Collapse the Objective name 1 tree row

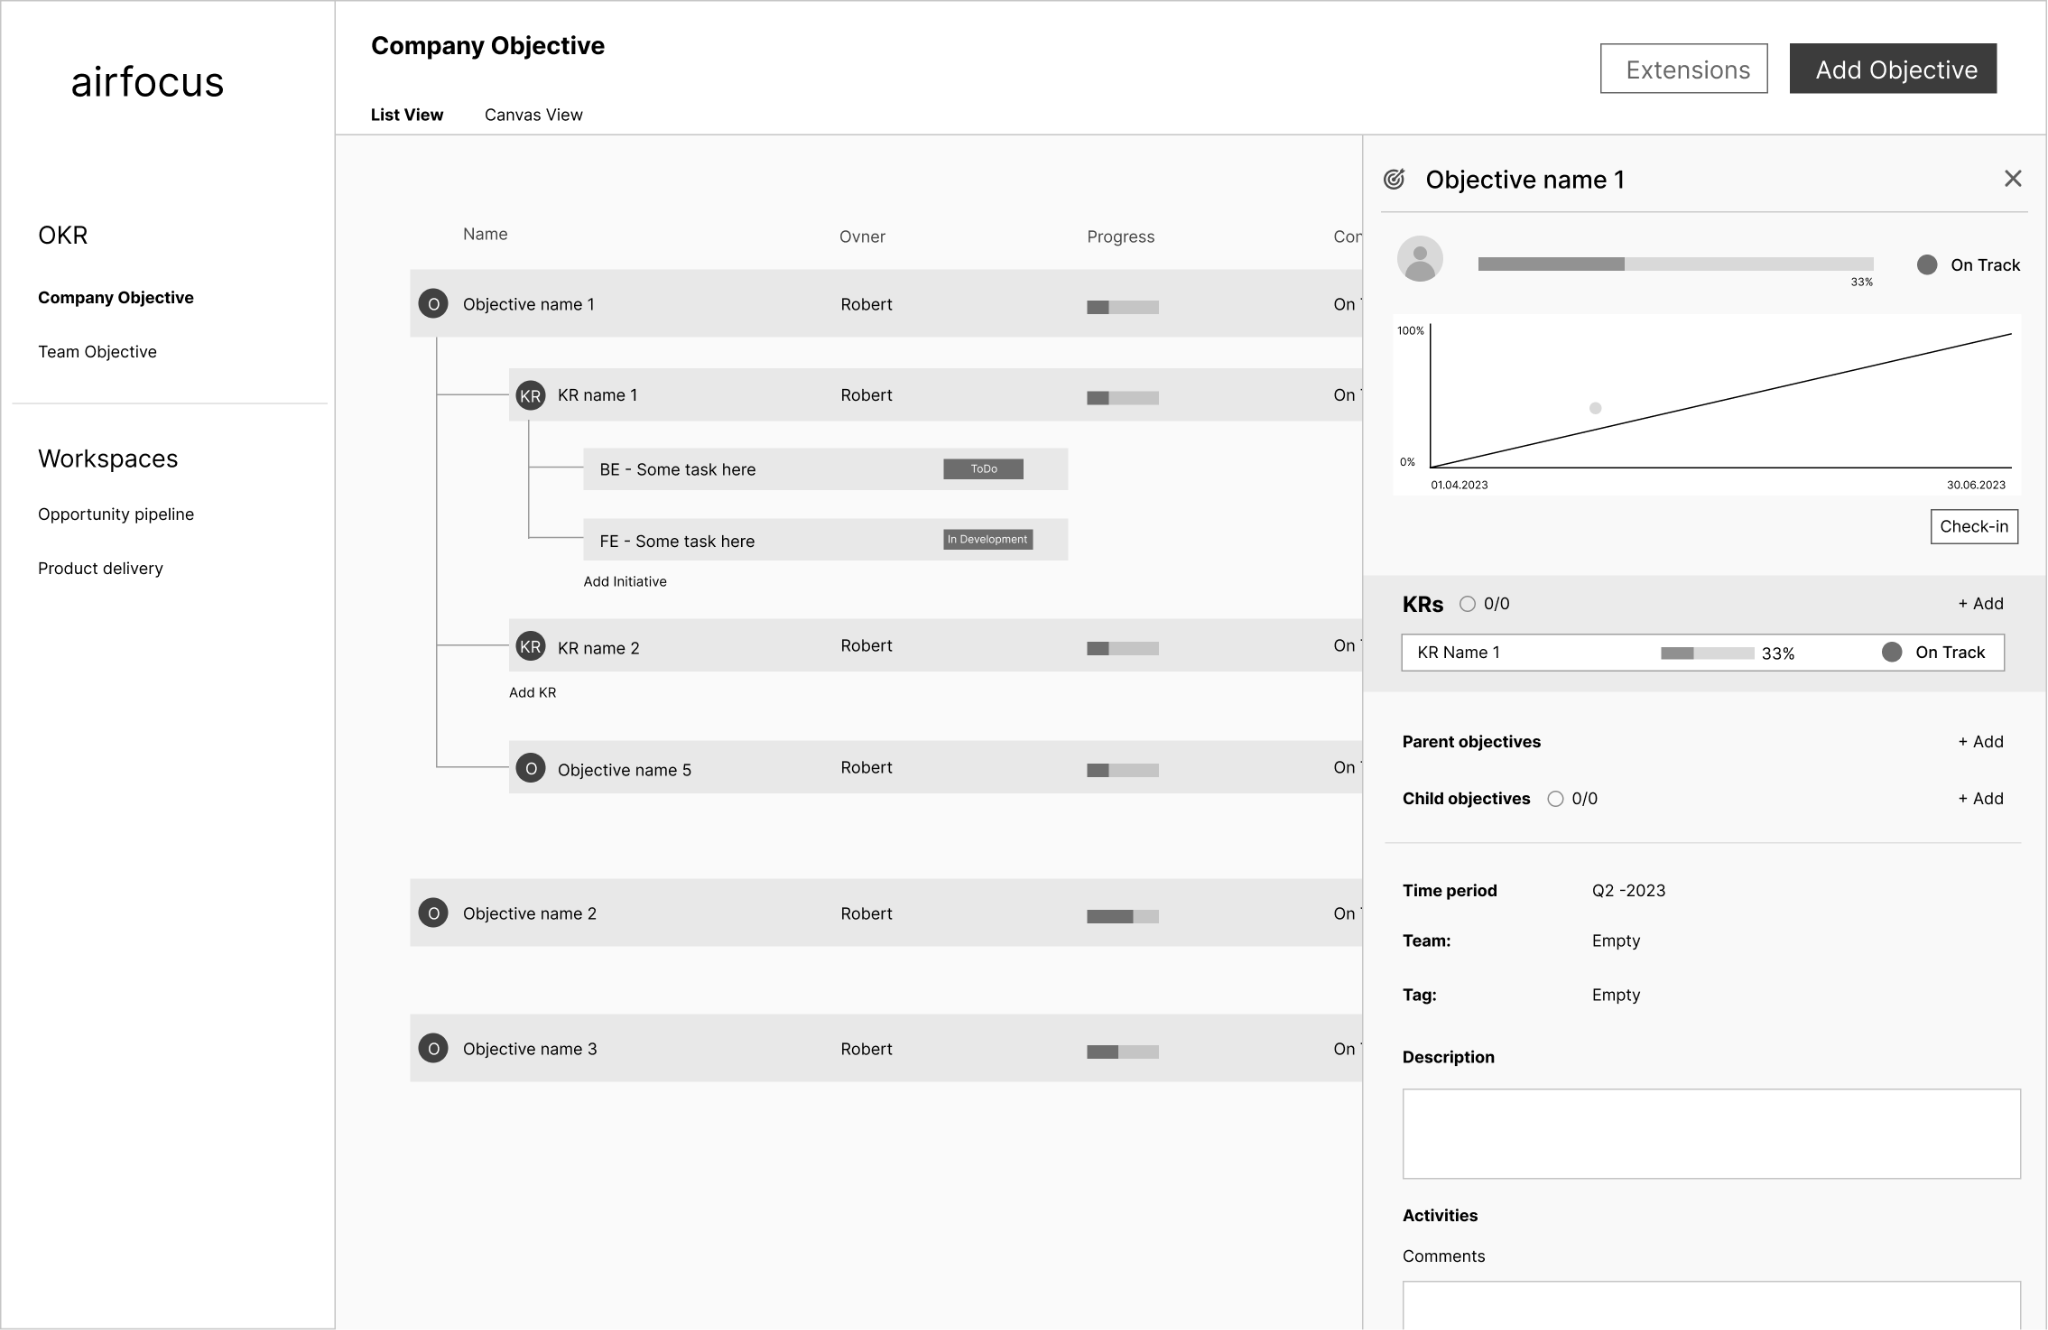pos(433,304)
